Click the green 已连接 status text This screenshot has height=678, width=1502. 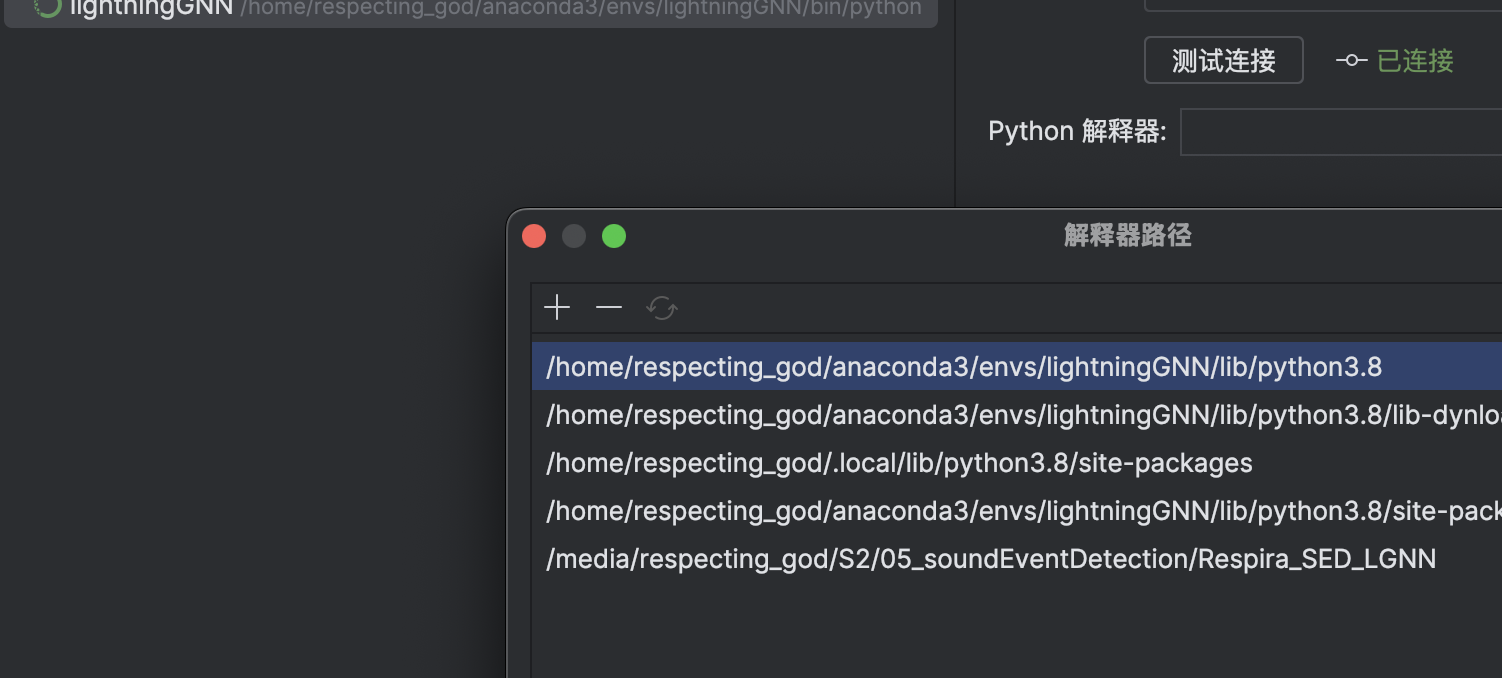tap(1415, 61)
